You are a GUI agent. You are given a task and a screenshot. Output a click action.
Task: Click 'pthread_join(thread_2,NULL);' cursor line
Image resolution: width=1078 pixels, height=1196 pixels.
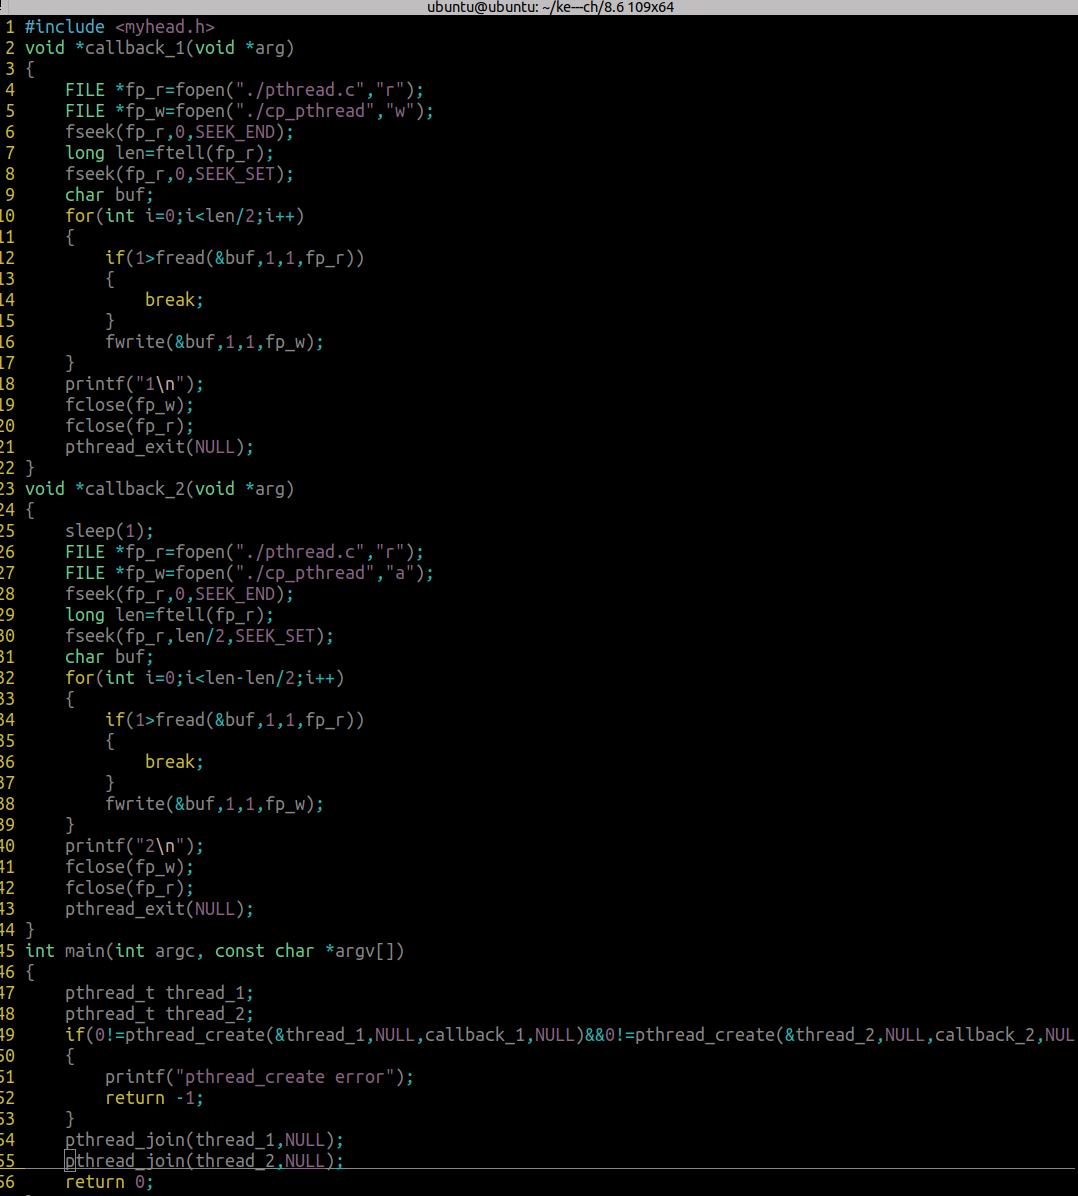coord(204,1160)
